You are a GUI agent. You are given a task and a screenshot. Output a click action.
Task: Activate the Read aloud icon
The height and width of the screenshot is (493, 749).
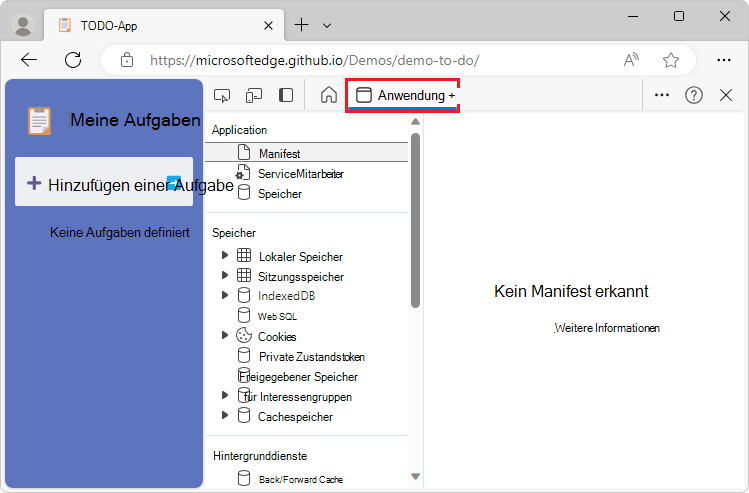coord(631,60)
